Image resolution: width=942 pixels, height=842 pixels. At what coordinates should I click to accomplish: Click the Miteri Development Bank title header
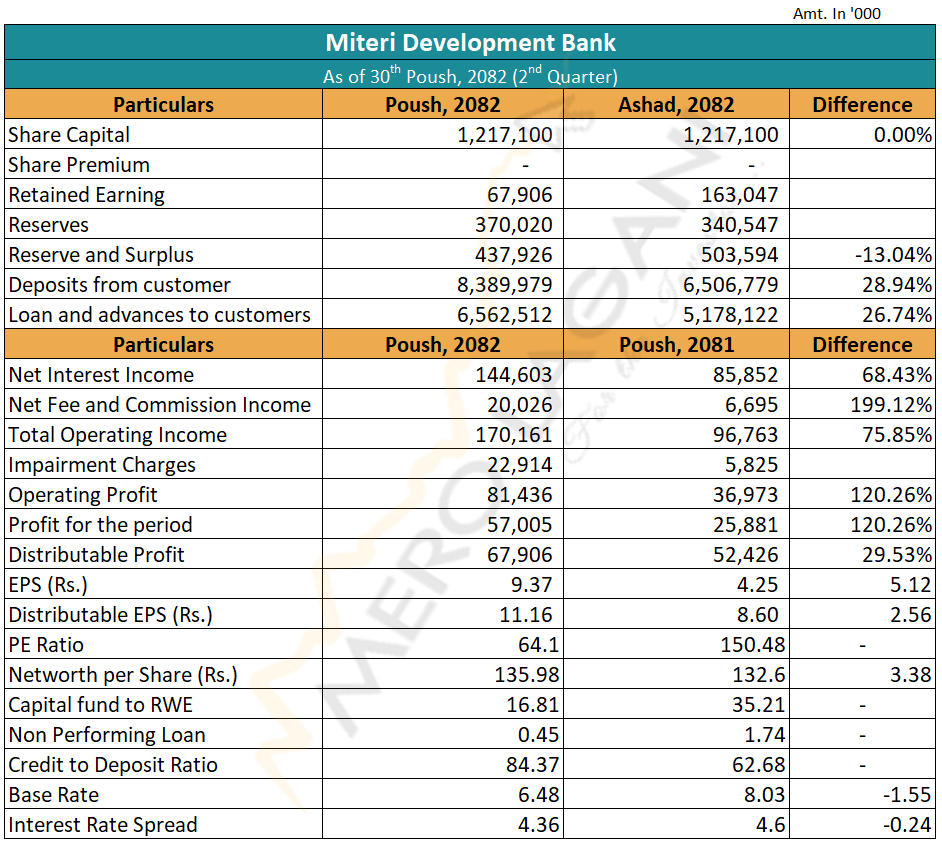(470, 43)
